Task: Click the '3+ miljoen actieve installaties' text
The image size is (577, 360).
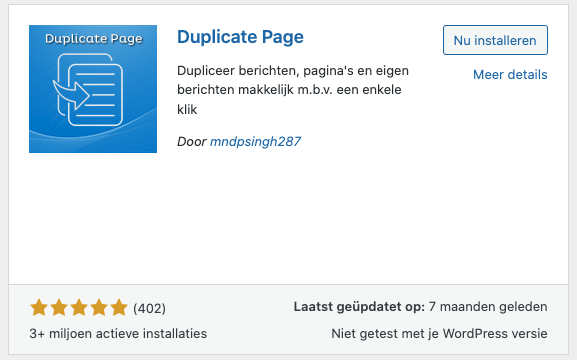Action: coord(118,333)
